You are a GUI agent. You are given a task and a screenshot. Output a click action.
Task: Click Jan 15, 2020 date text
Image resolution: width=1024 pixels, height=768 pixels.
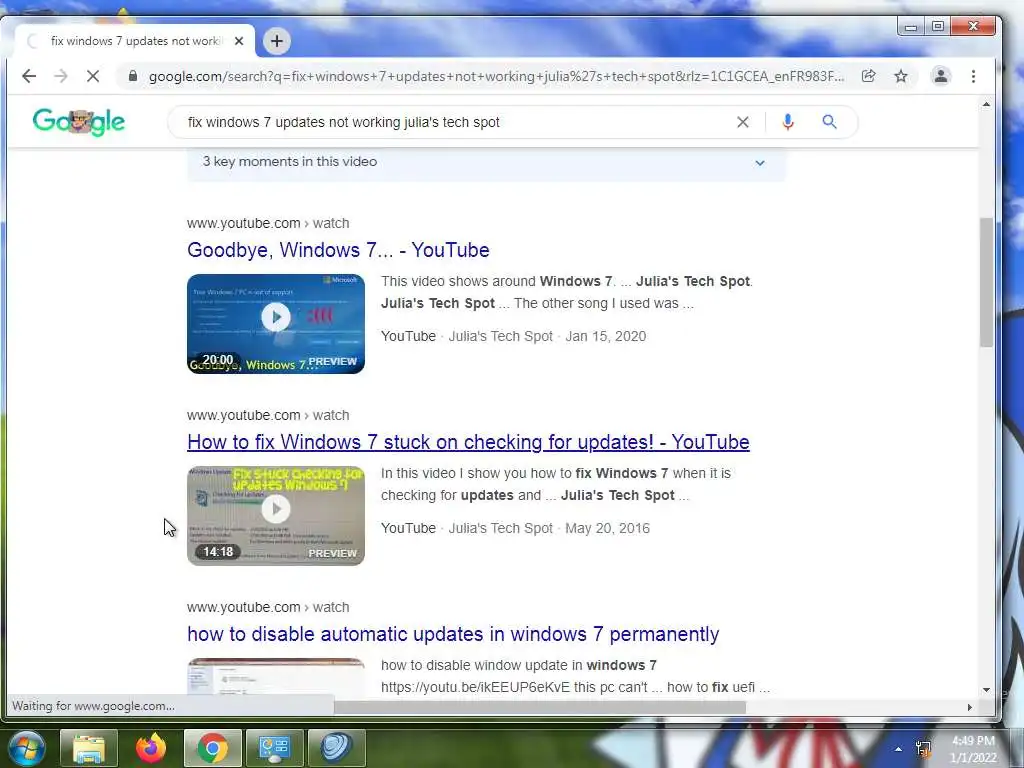click(x=605, y=336)
